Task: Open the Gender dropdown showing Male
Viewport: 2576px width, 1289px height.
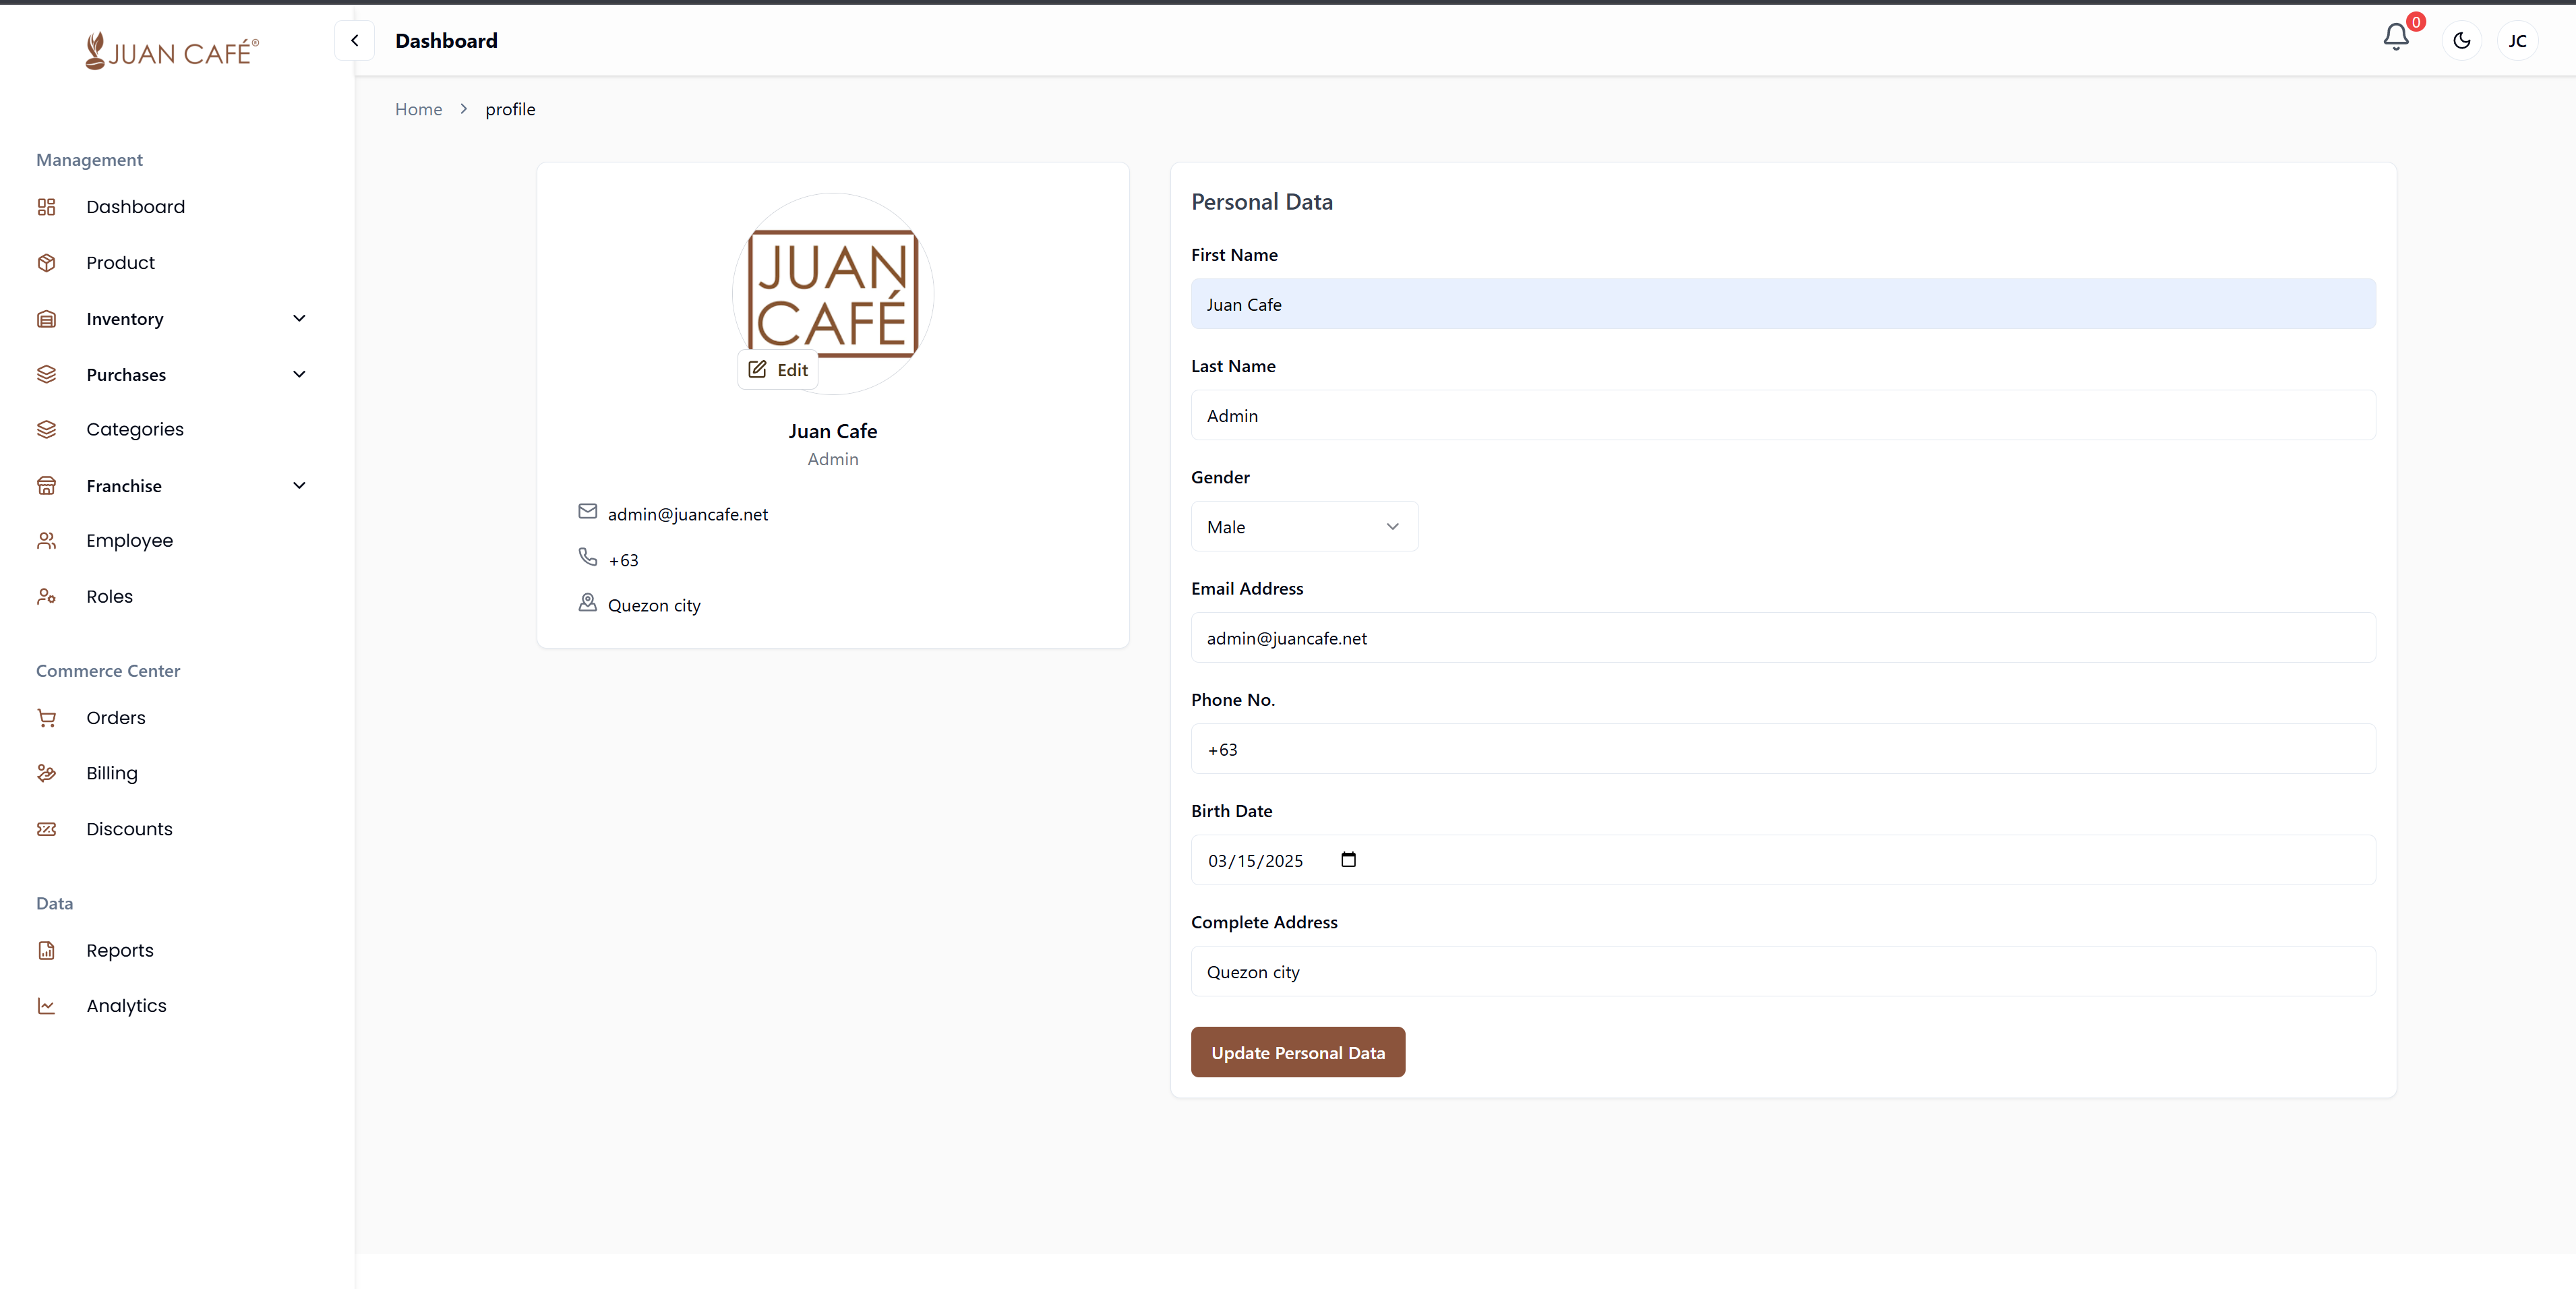Action: coord(1303,527)
